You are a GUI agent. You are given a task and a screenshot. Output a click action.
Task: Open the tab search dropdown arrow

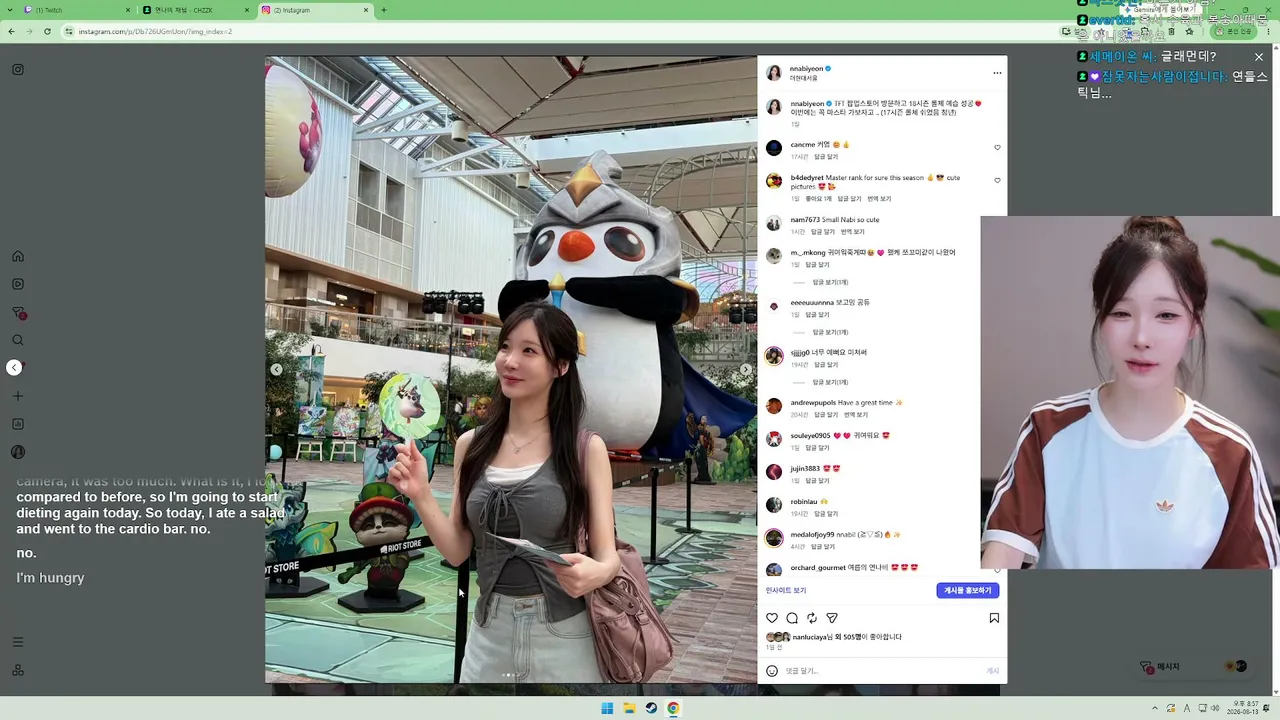8,10
